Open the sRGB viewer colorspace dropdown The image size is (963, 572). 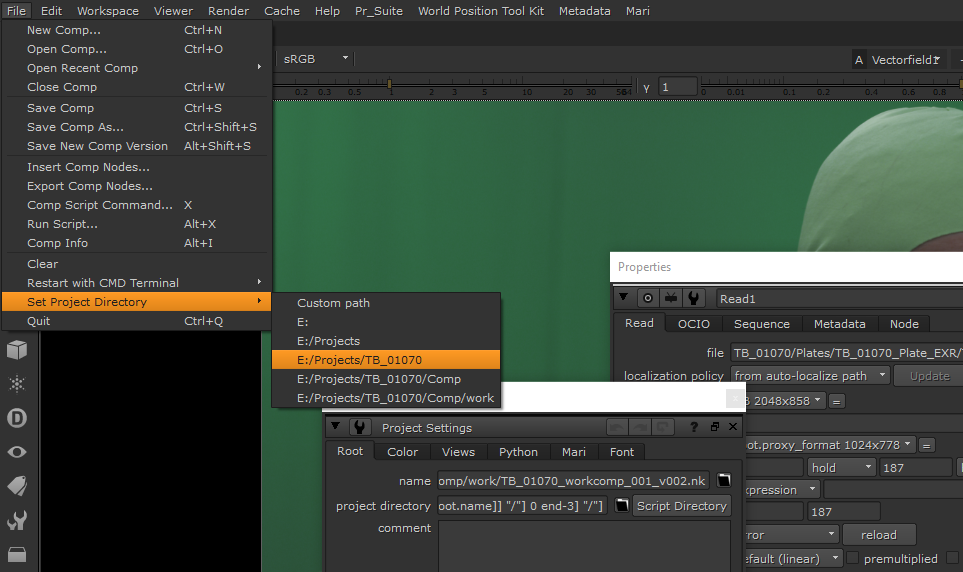[316, 59]
